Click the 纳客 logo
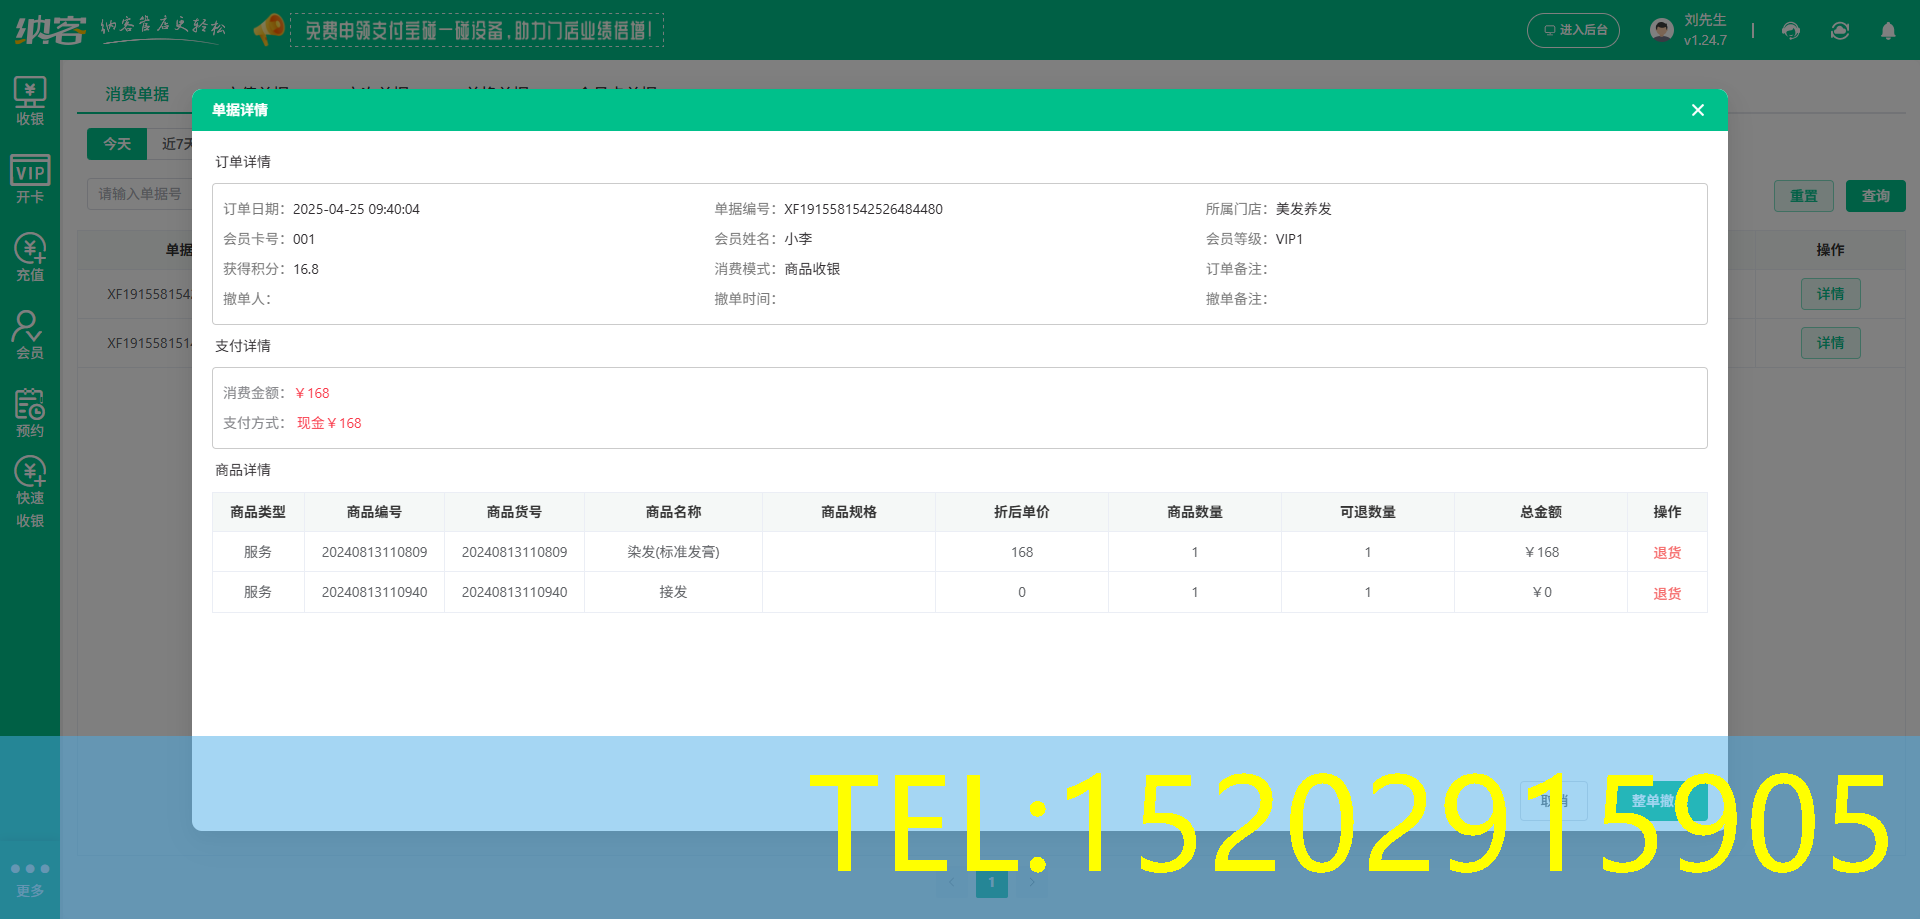The image size is (1920, 919). point(51,30)
